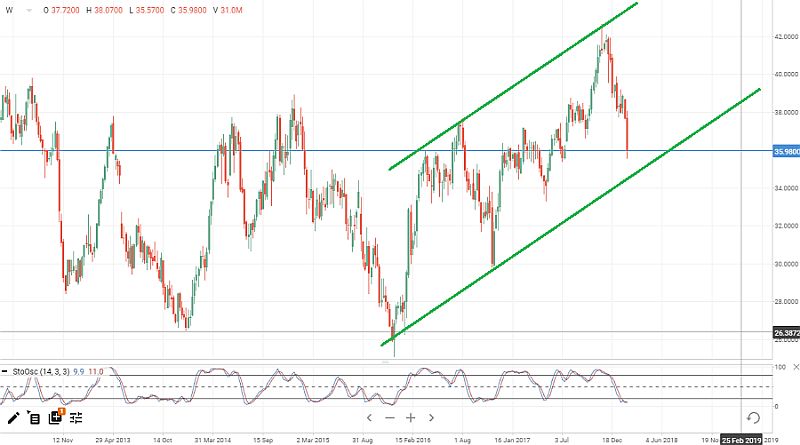800x445 pixels.
Task: Open chart settings sliders icon
Action: pos(76,418)
